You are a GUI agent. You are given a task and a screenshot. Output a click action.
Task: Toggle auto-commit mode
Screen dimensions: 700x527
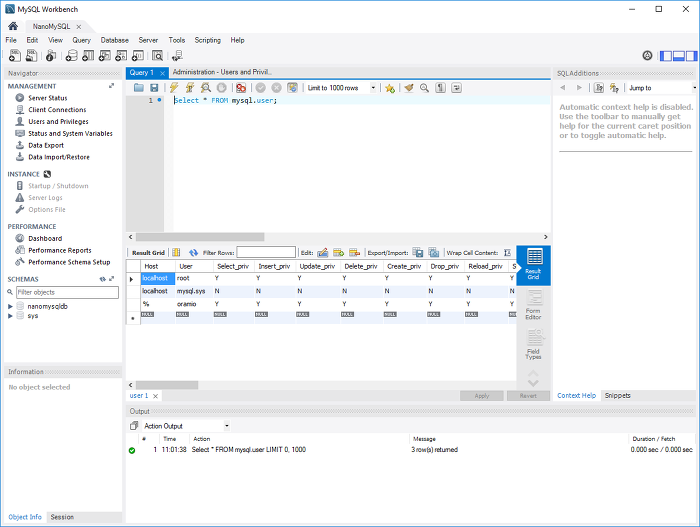[292, 88]
